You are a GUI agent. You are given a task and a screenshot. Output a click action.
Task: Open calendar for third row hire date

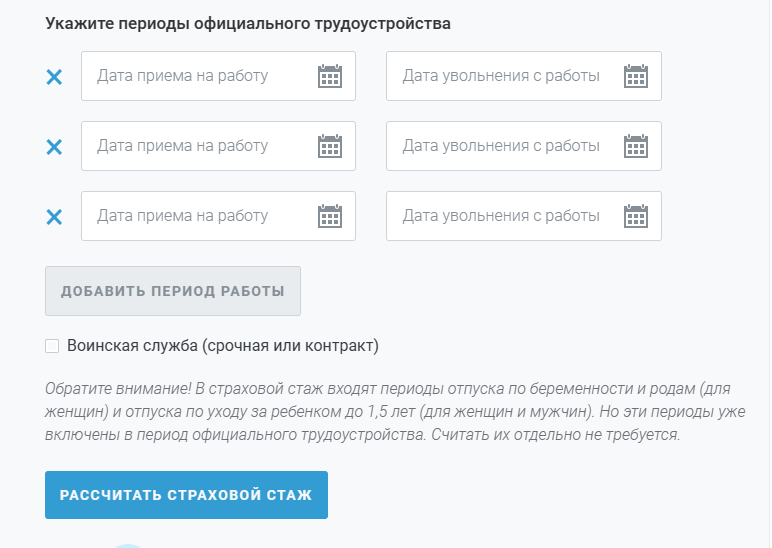coord(330,216)
